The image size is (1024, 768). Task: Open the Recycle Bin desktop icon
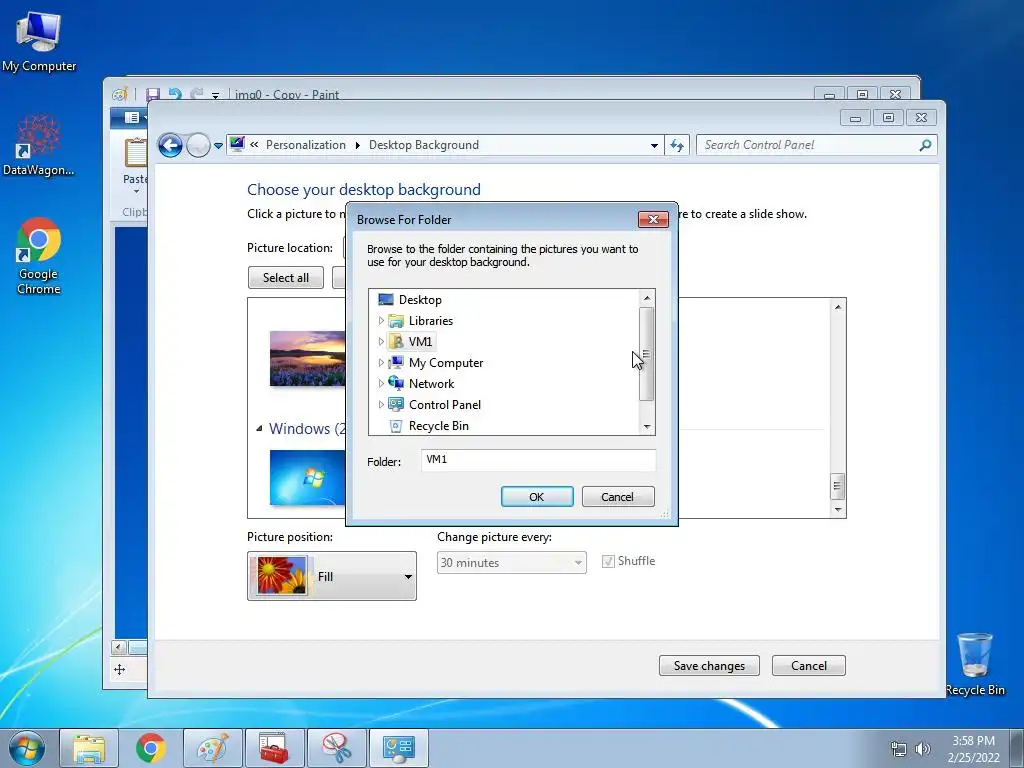974,664
